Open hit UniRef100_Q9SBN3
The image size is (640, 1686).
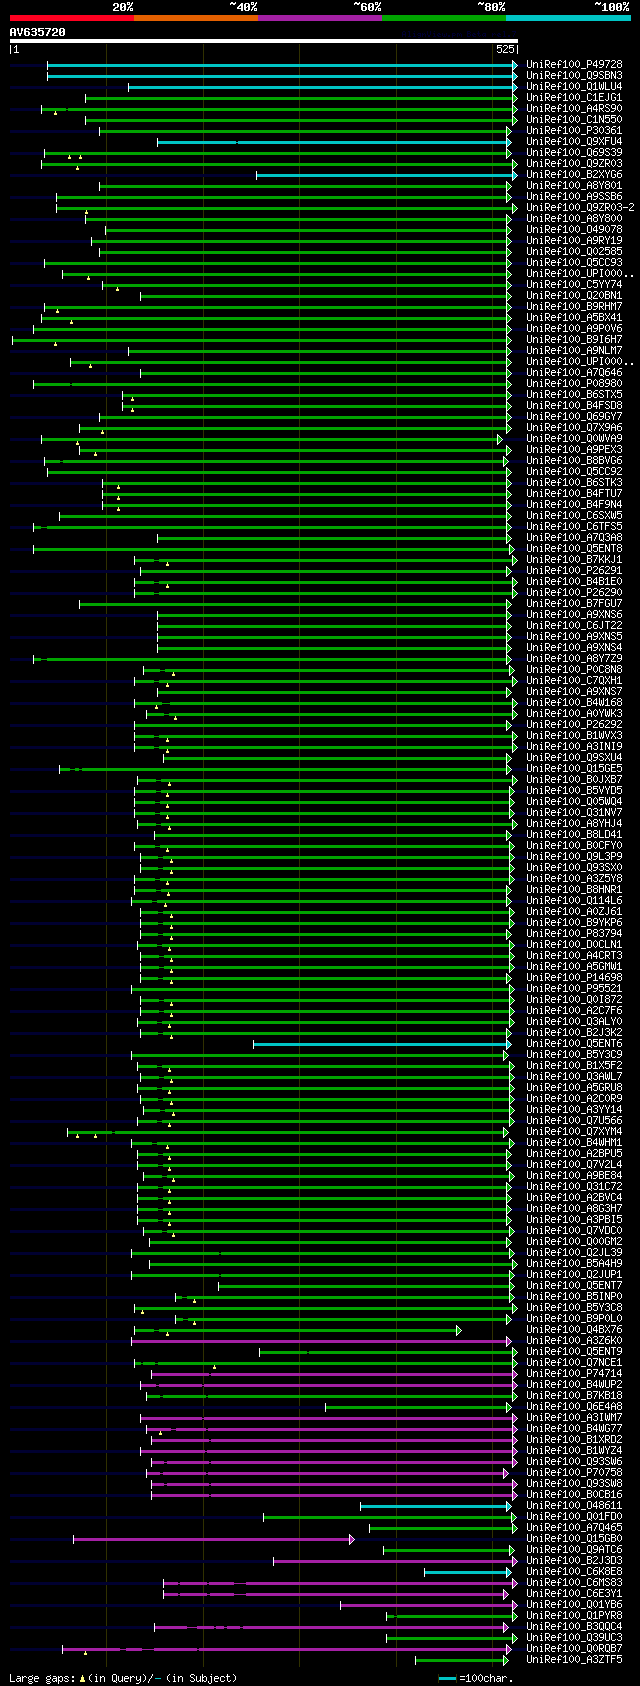[x=574, y=75]
